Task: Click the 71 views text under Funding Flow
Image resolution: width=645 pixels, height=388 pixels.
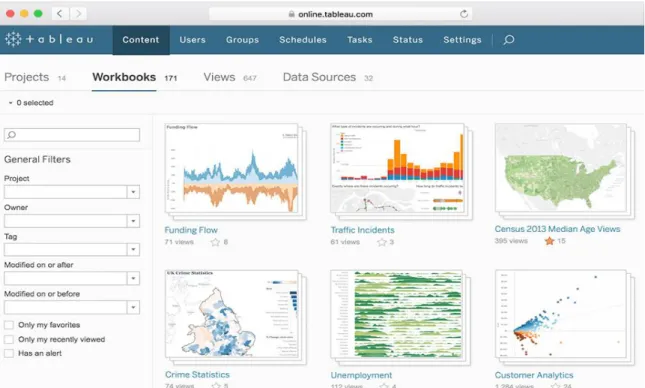Action: coord(179,242)
